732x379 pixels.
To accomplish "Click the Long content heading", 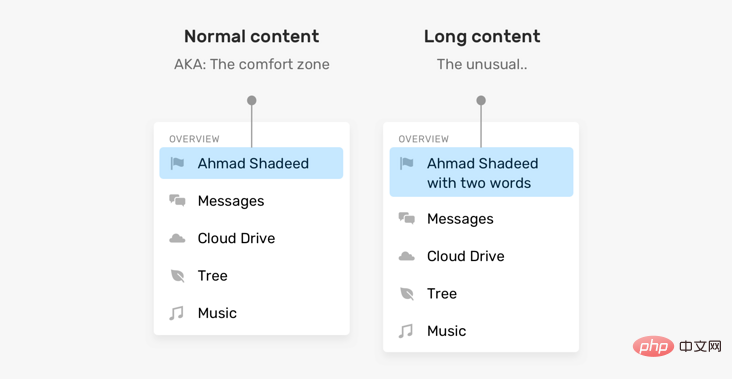I will coord(482,36).
